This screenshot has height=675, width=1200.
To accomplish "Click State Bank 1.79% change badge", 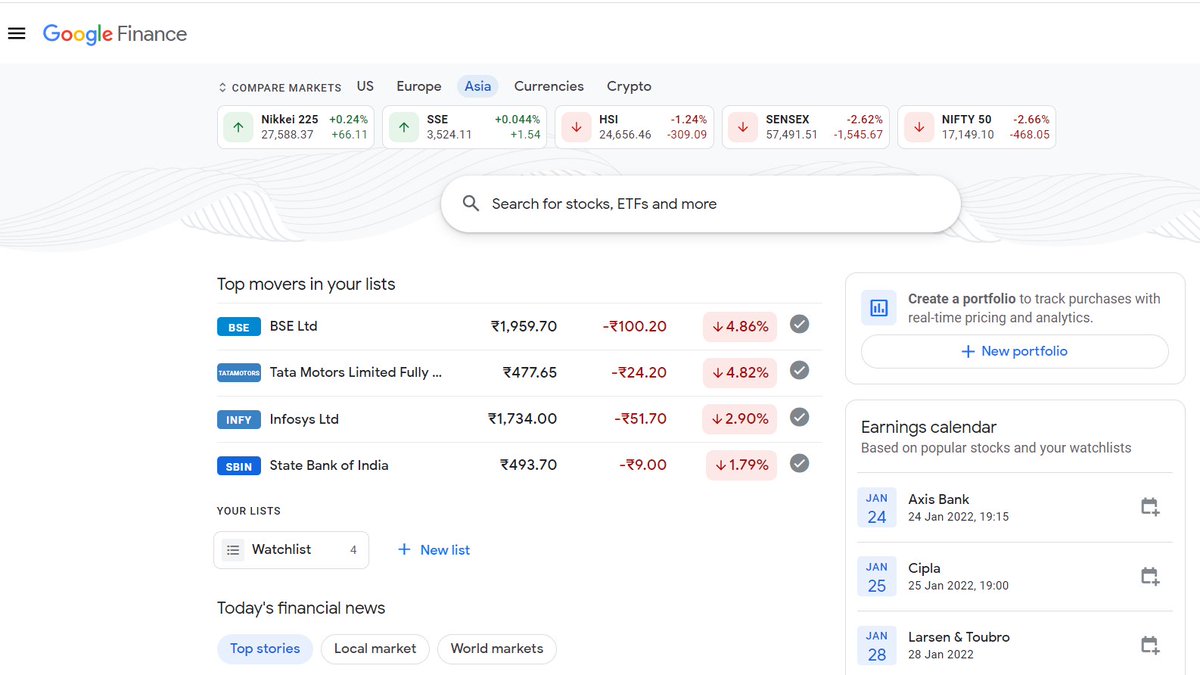I will 742,466.
